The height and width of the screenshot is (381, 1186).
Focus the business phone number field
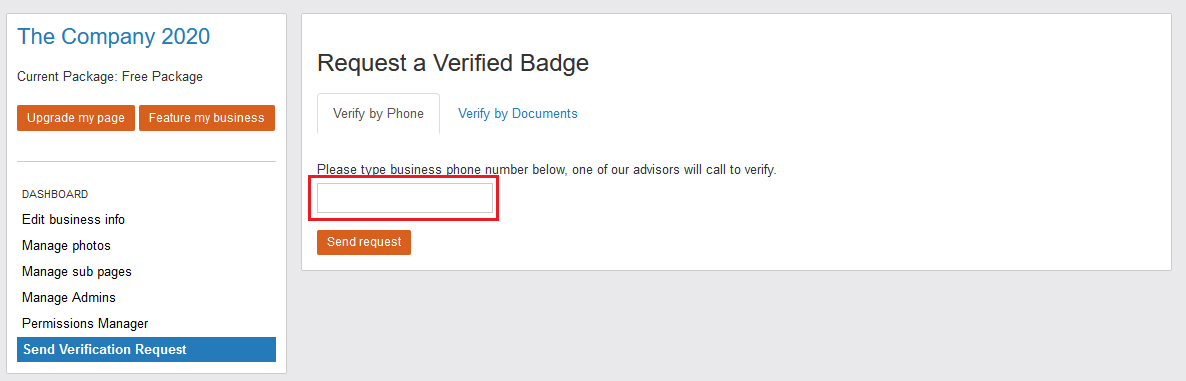click(x=405, y=198)
